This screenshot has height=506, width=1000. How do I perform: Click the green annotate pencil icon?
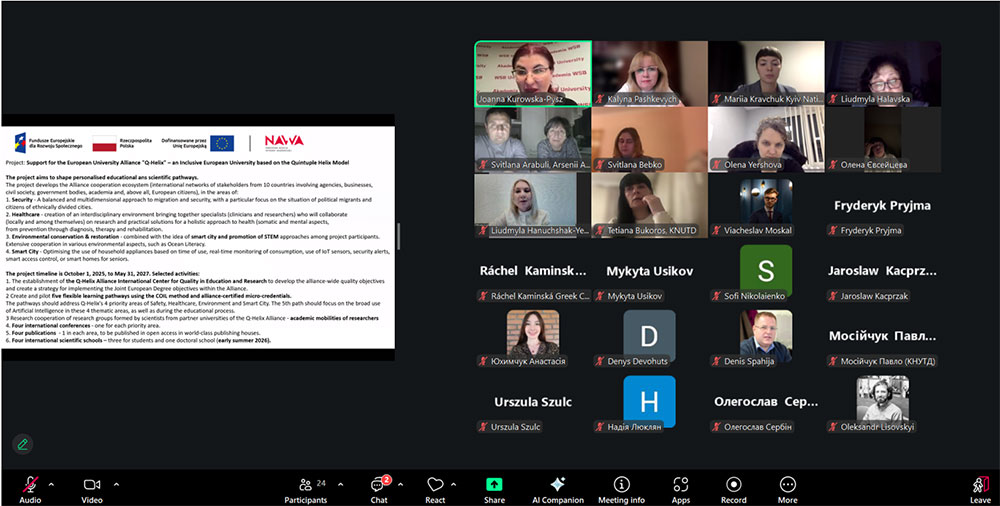[x=22, y=444]
